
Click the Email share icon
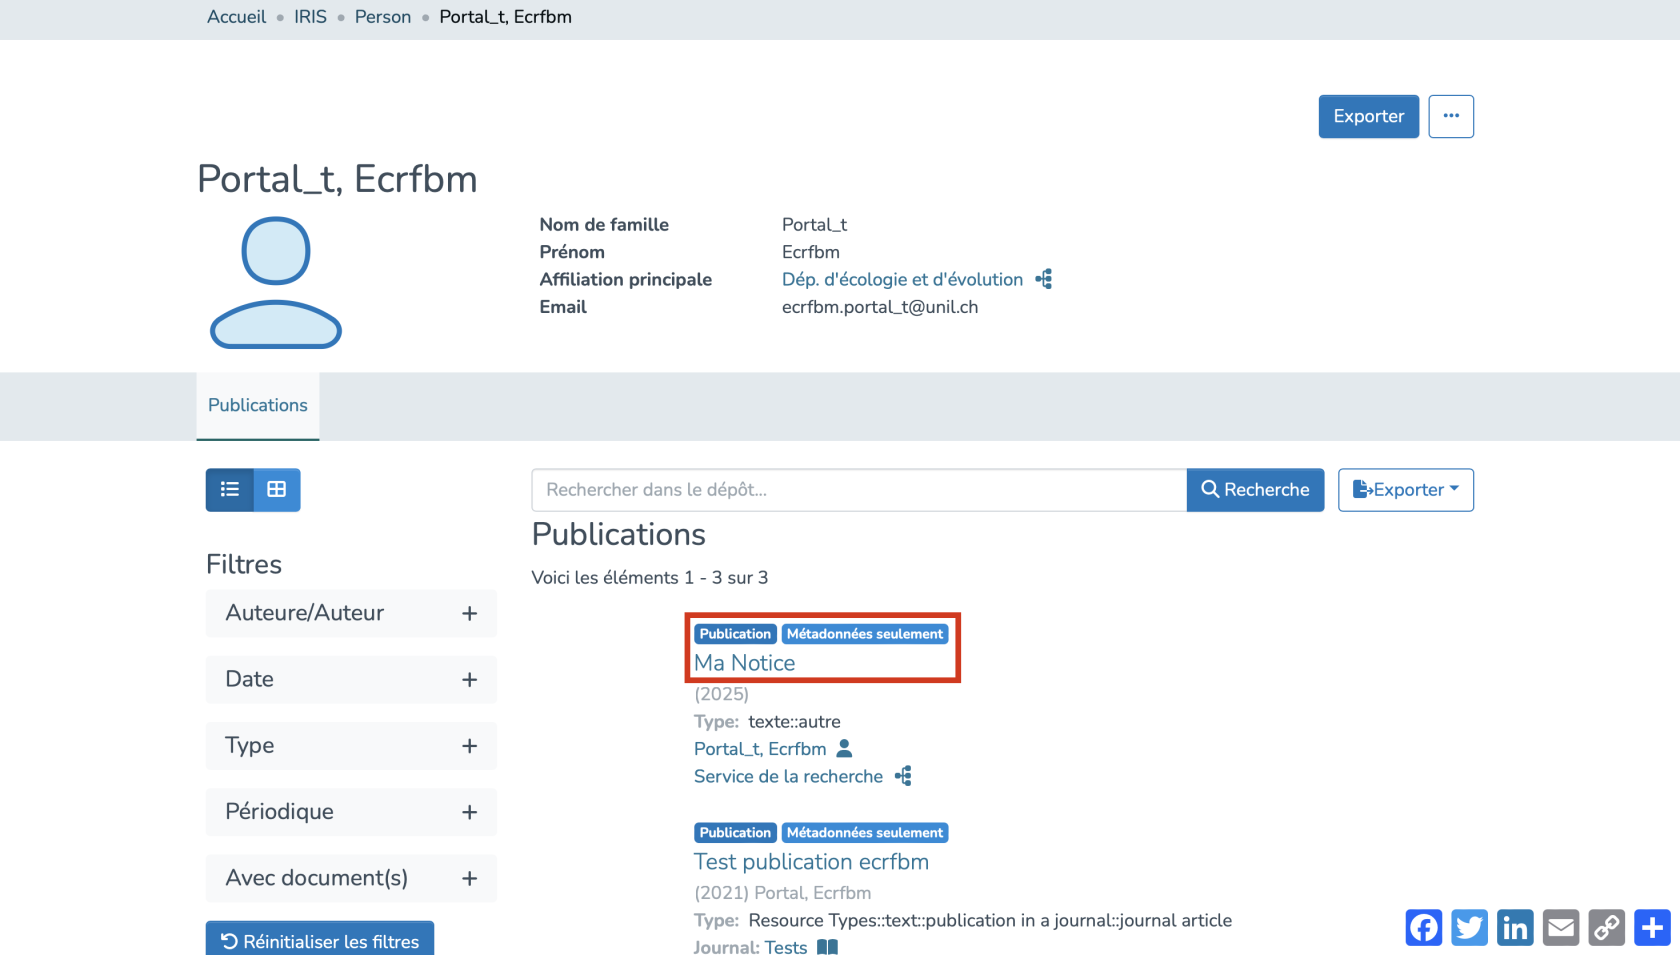point(1561,927)
